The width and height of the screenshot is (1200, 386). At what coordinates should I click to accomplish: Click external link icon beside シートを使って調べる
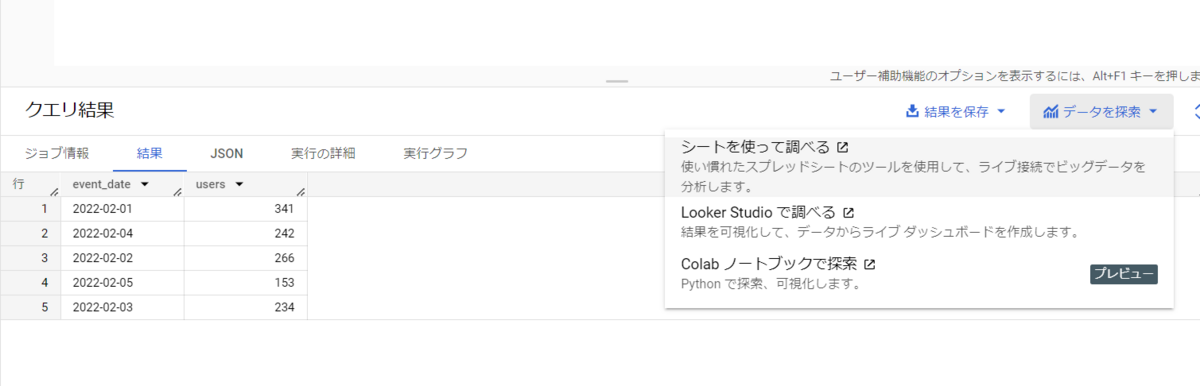[843, 148]
